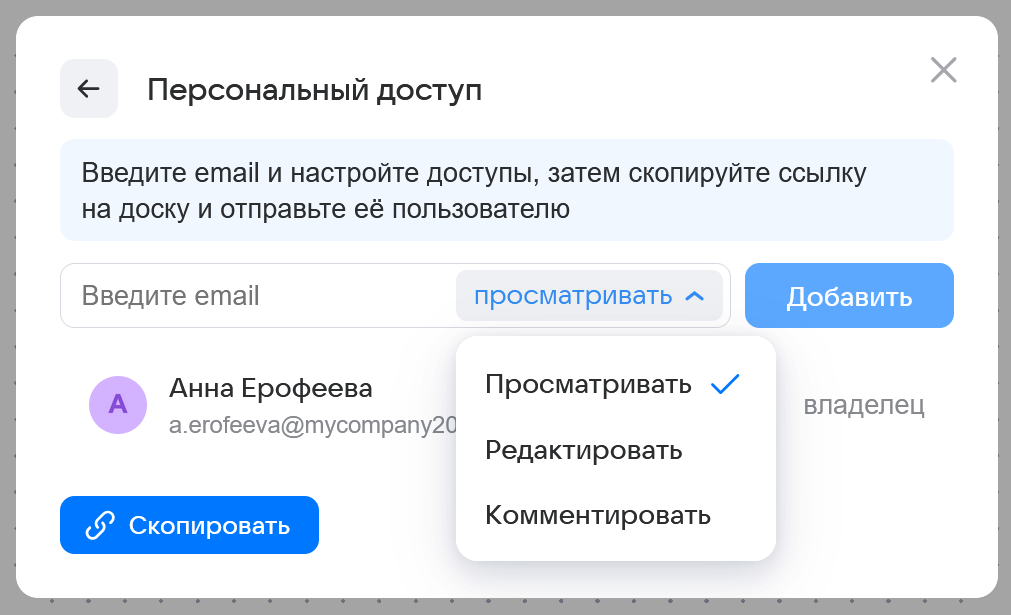Click the name Анна Ерофеева

point(270,388)
